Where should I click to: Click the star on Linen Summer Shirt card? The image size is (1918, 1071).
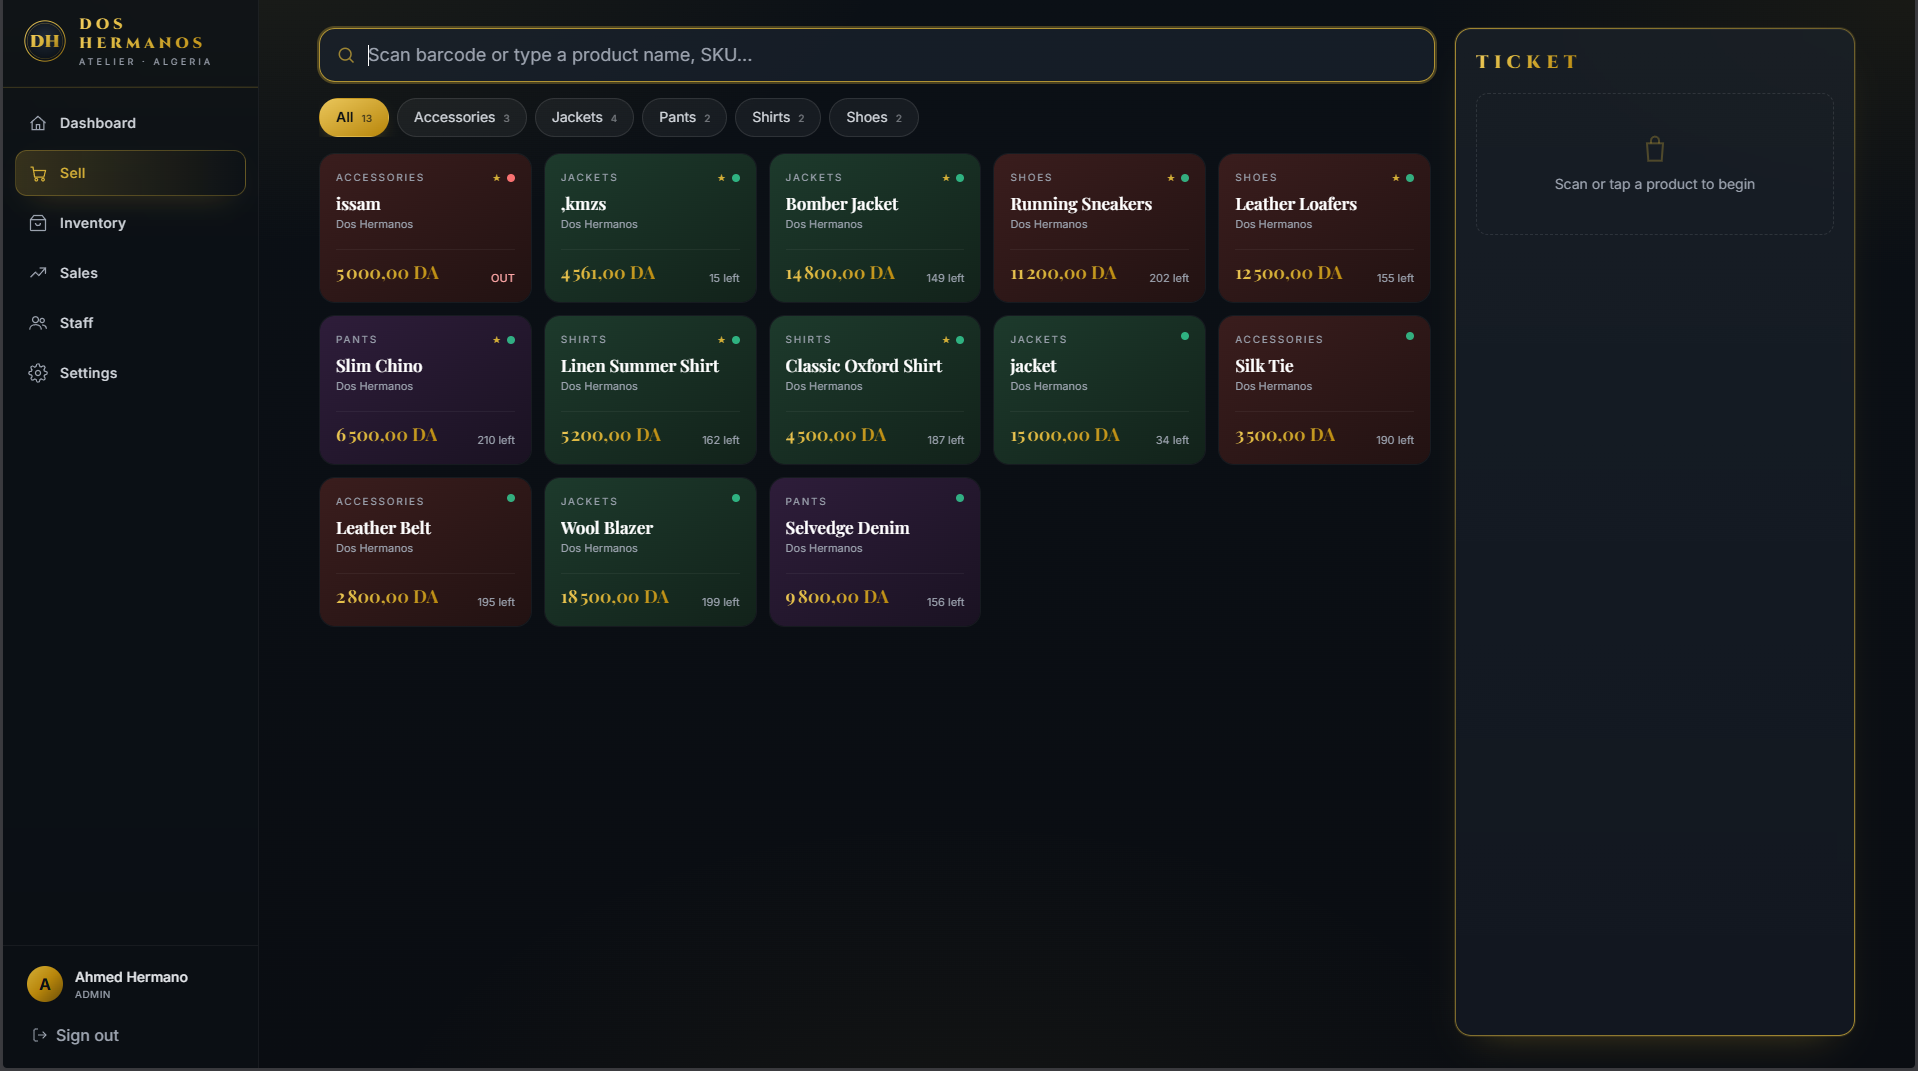(721, 340)
